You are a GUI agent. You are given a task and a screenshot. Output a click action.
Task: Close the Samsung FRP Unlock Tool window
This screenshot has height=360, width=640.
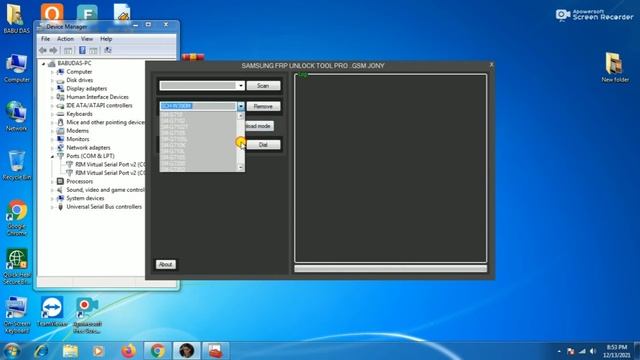coord(491,64)
